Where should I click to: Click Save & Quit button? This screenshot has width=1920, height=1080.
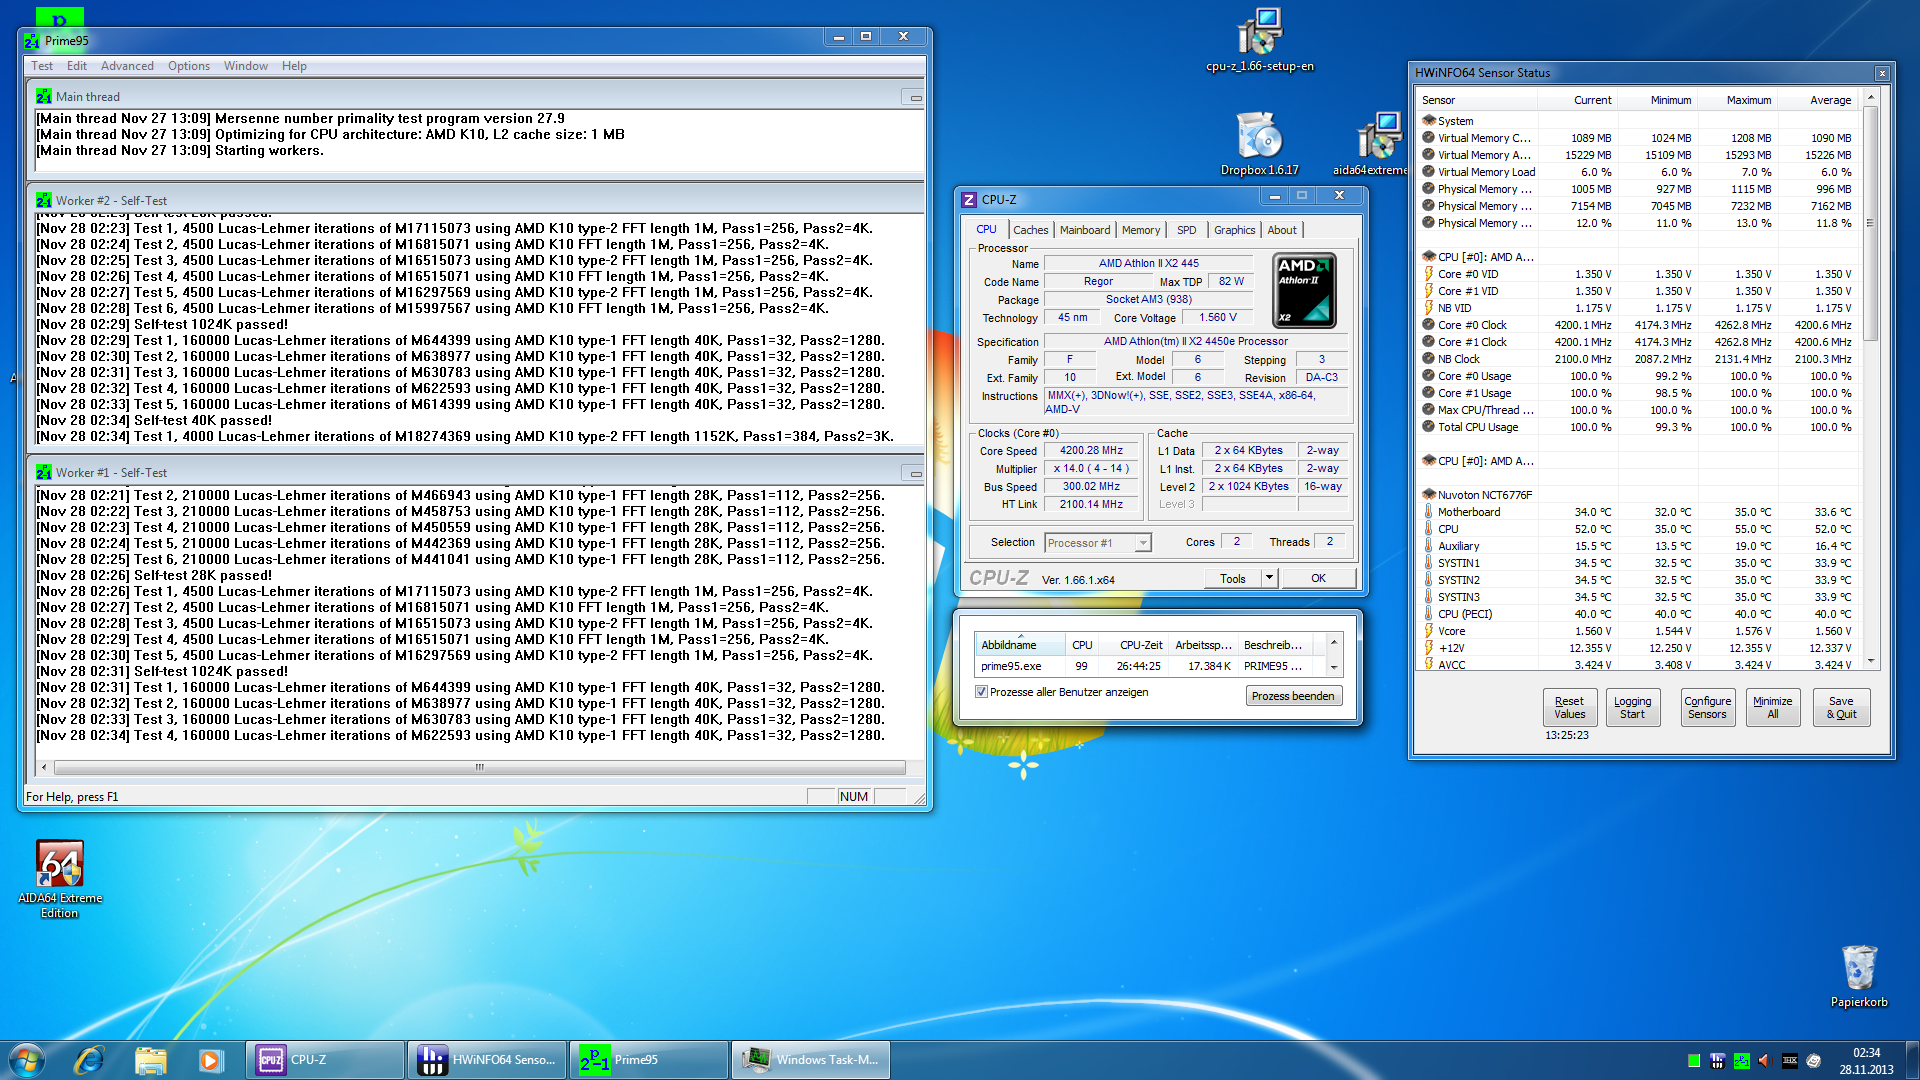(1841, 707)
